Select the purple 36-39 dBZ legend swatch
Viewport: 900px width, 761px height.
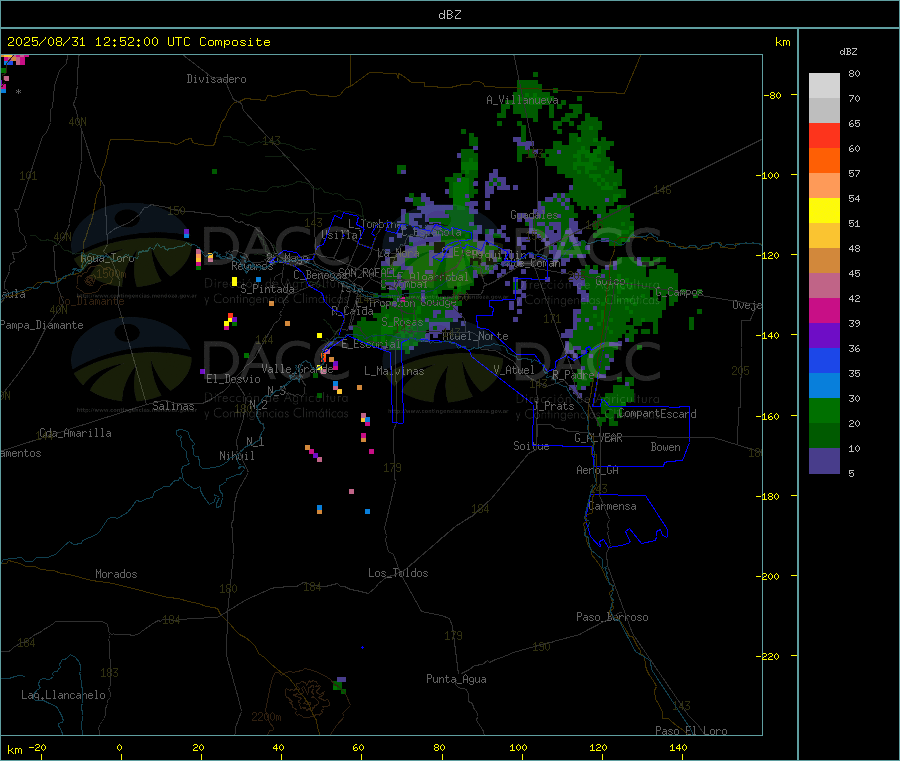824,336
